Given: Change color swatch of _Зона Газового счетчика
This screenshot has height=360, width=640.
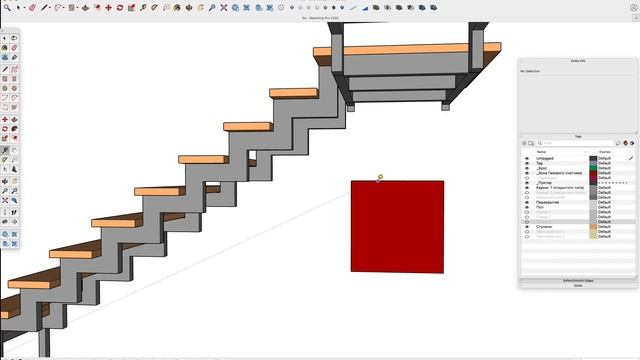Looking at the screenshot, I should 593,173.
